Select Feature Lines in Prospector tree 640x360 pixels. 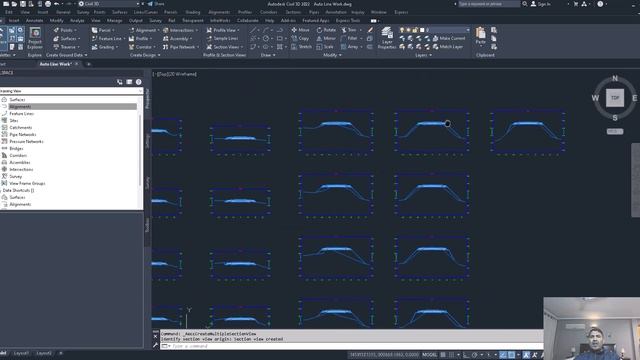pyautogui.click(x=22, y=113)
